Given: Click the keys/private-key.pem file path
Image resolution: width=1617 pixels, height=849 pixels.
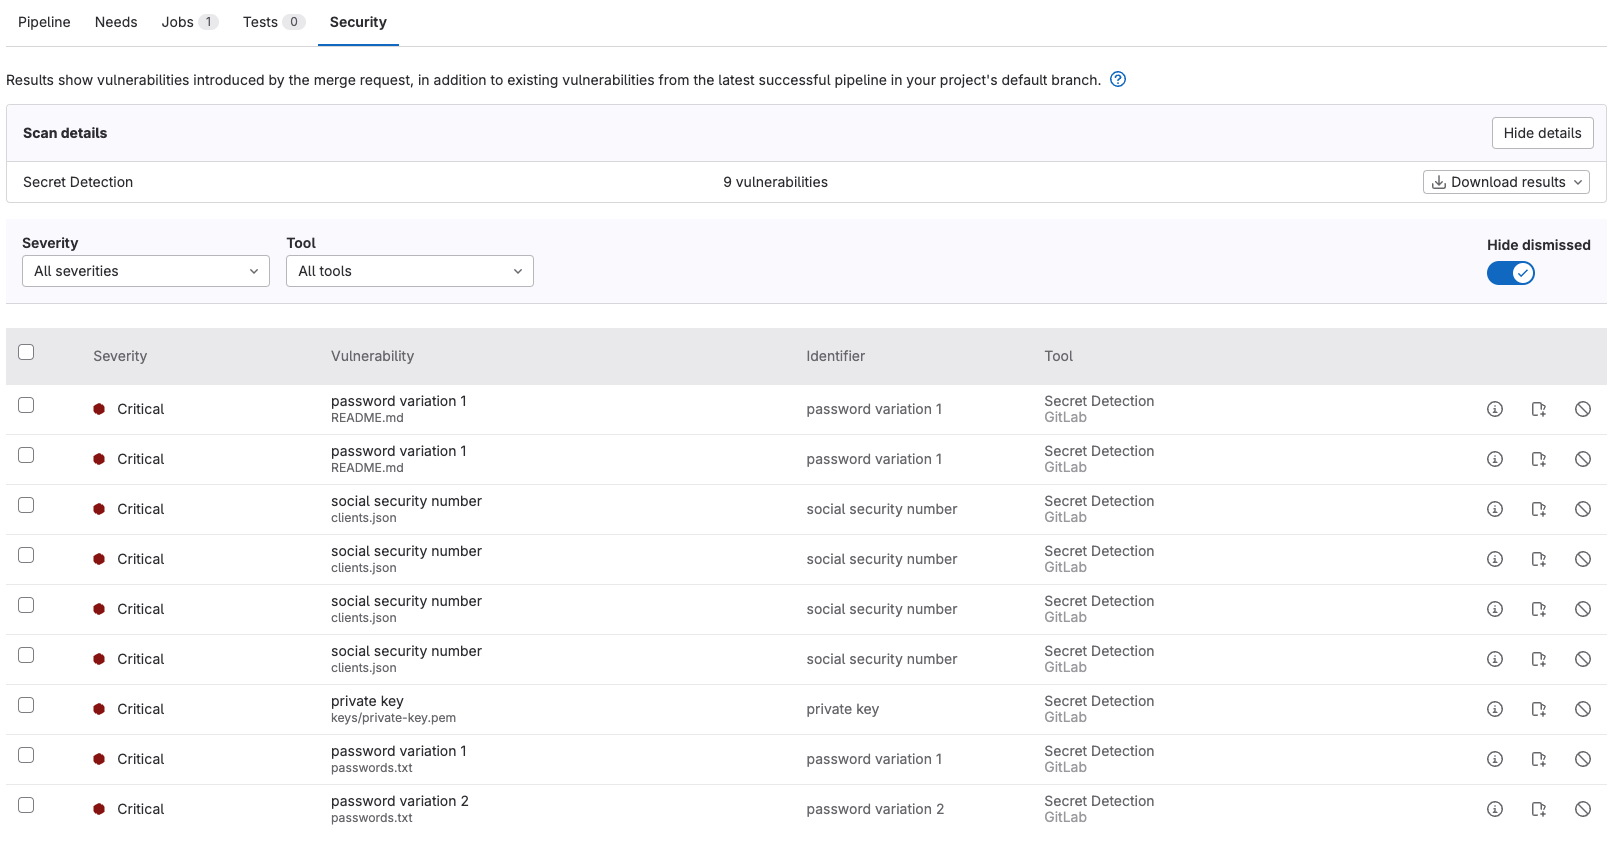Looking at the screenshot, I should click(393, 718).
